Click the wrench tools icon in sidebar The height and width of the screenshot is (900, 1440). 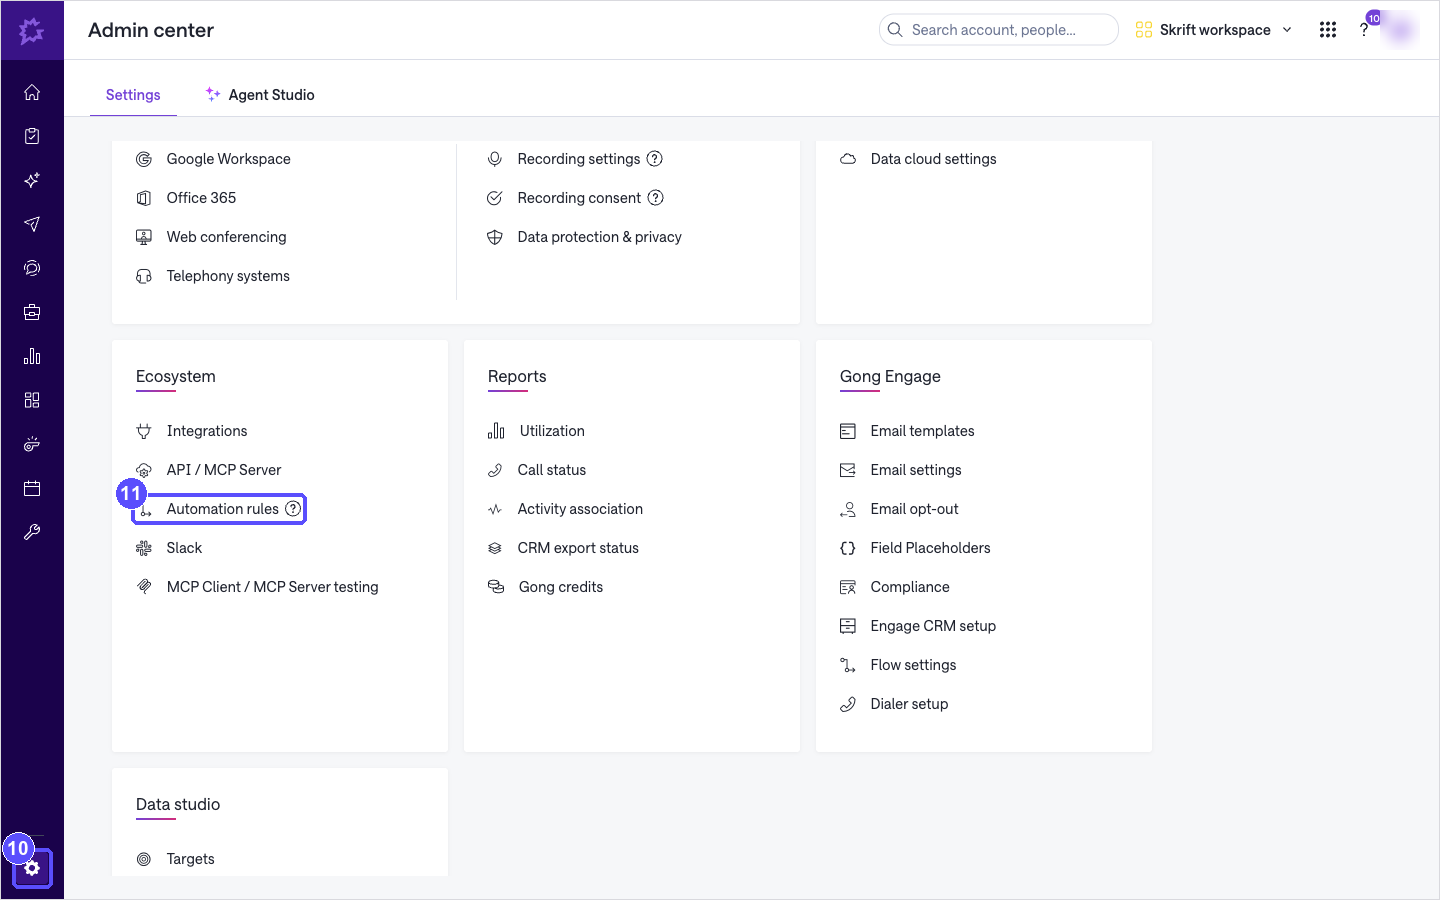32,532
